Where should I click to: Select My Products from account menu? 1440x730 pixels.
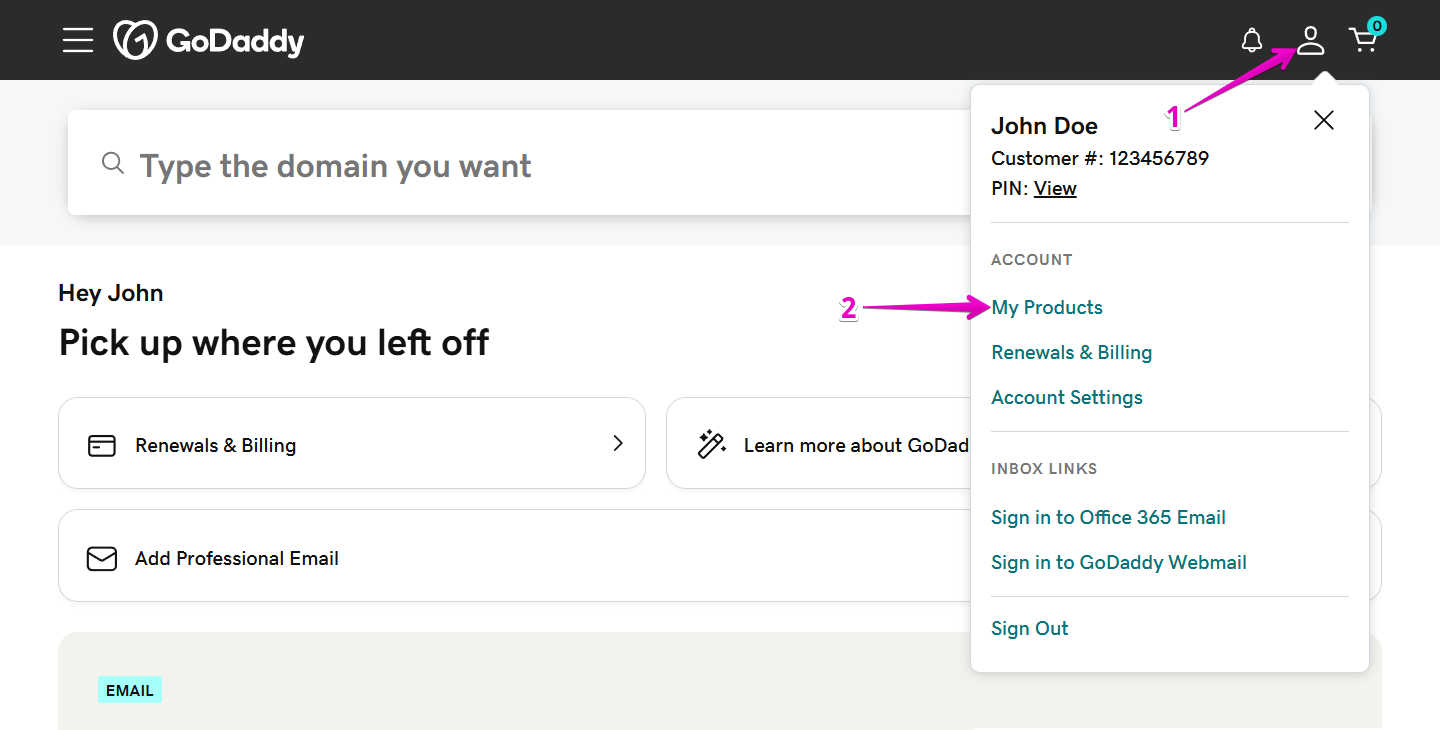[x=1047, y=308]
